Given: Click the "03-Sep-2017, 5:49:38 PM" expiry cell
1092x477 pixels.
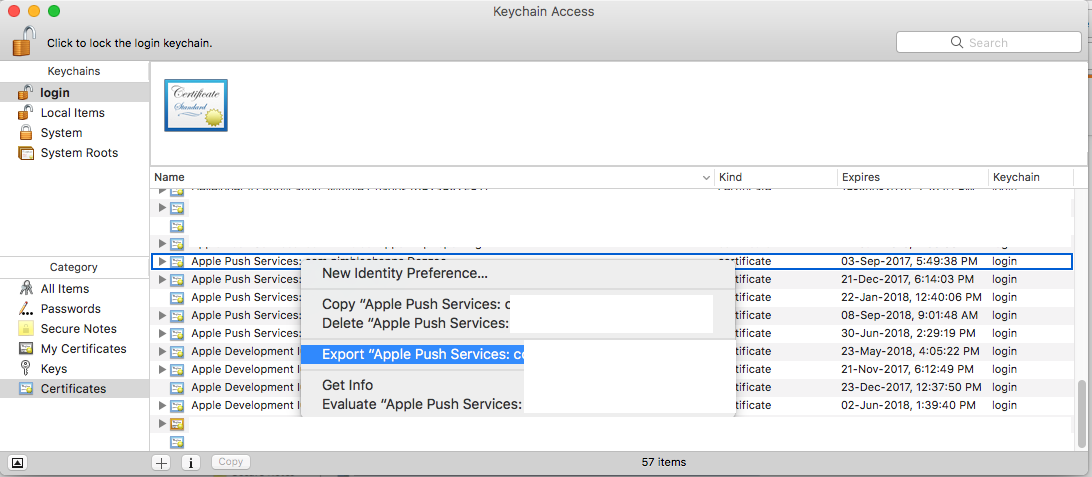Looking at the screenshot, I should 910,262.
